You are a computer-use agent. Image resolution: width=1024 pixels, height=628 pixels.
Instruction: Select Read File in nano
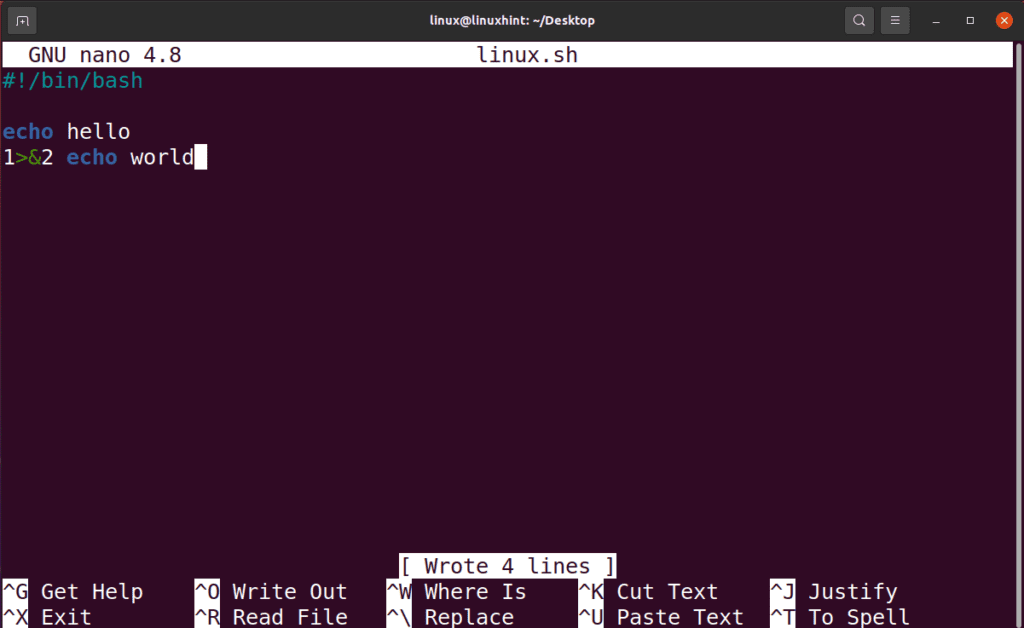click(x=289, y=617)
